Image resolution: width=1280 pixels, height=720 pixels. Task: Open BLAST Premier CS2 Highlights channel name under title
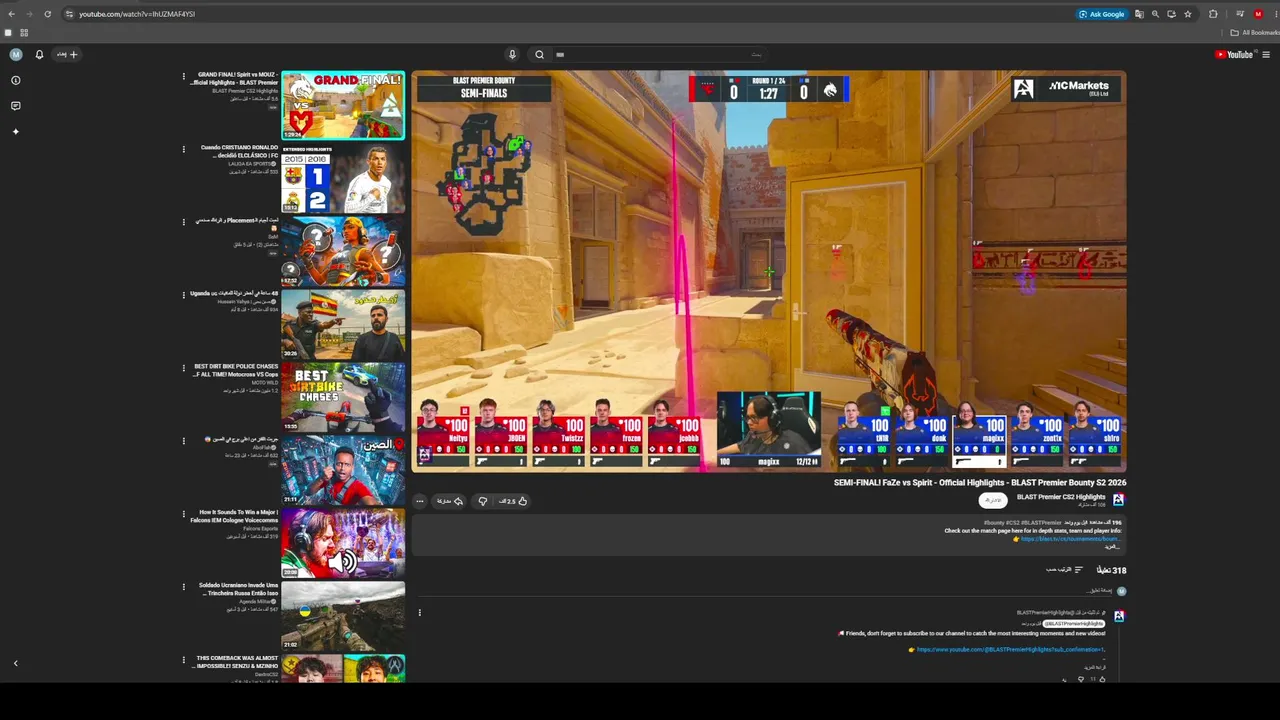point(1061,497)
